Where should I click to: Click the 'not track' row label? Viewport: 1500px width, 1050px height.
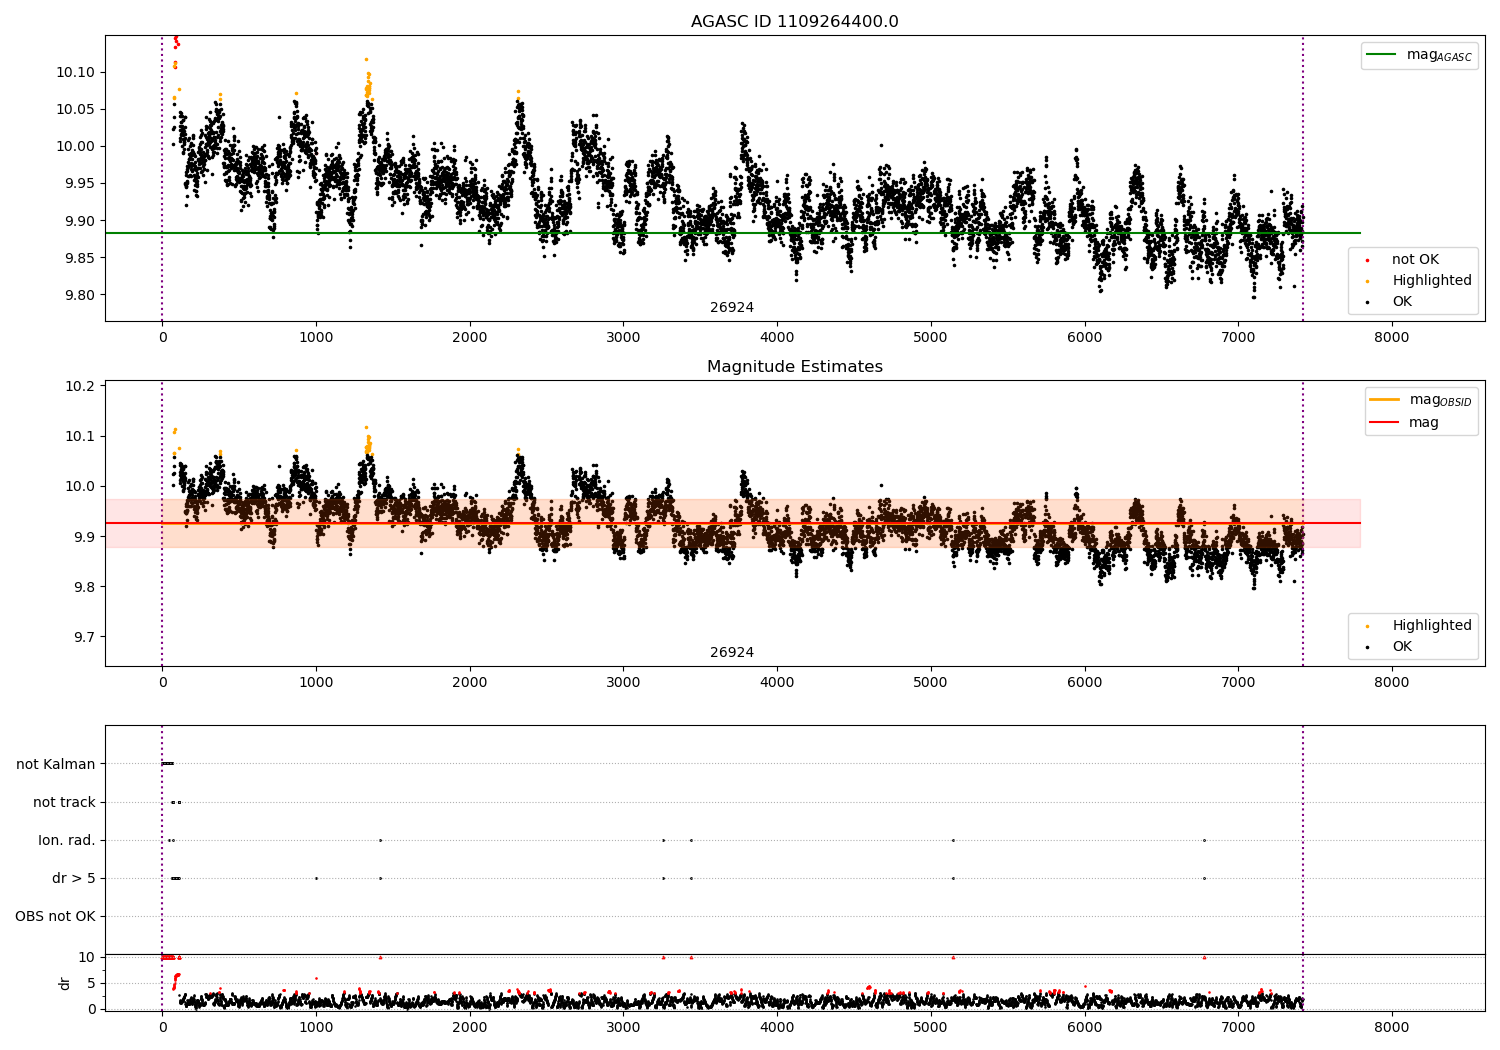pos(64,803)
